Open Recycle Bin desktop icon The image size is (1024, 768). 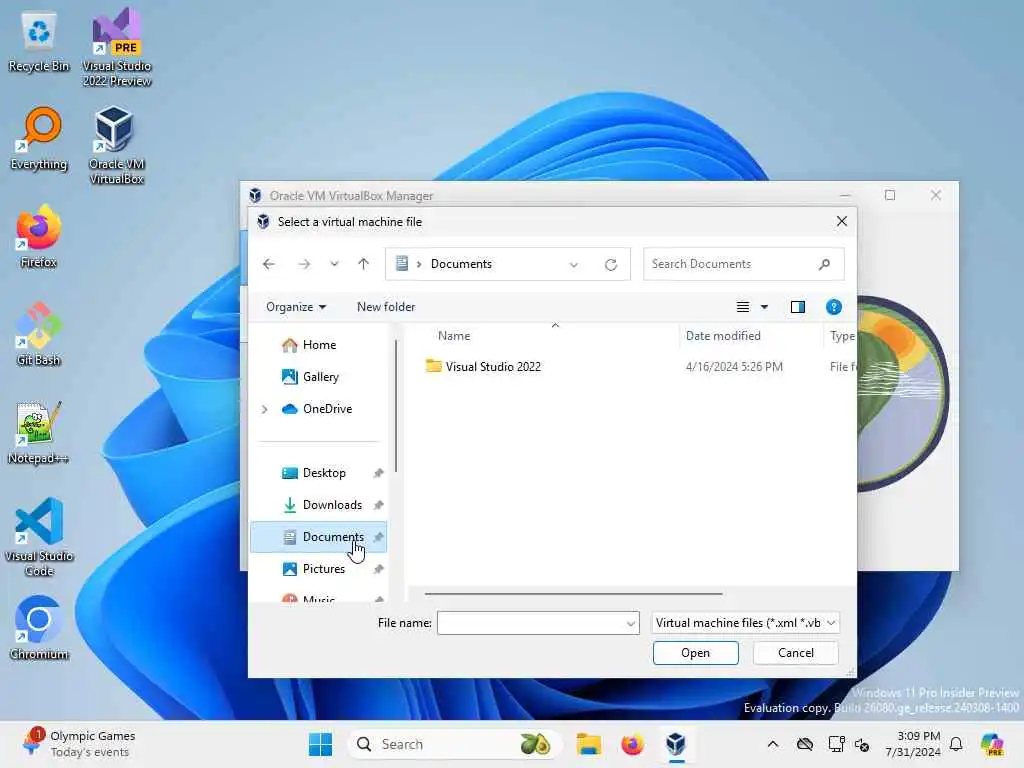(x=39, y=42)
